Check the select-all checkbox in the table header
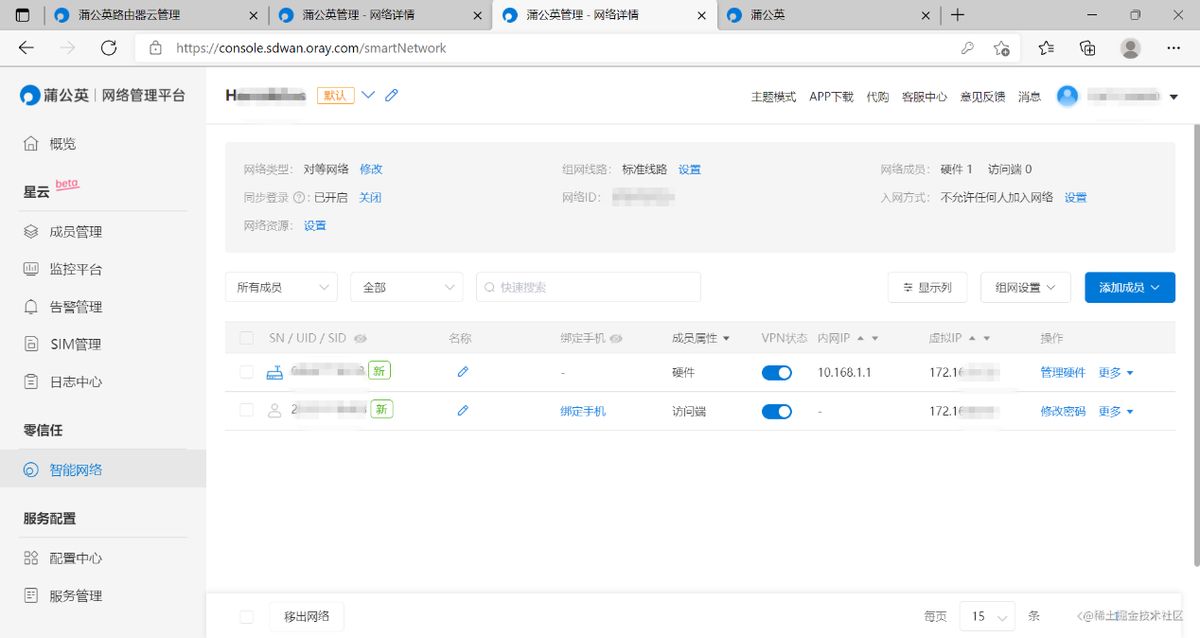This screenshot has width=1200, height=638. point(247,339)
